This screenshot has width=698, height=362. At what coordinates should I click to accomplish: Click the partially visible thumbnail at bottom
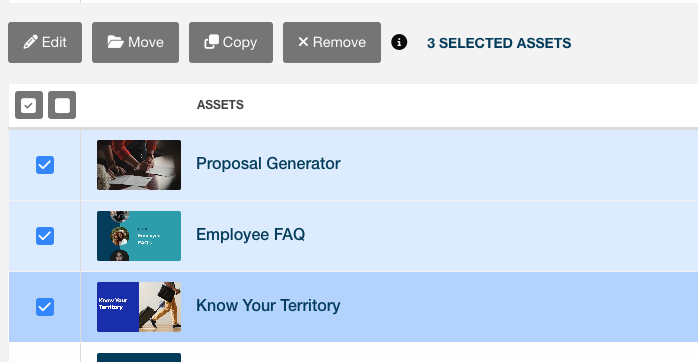[x=139, y=358]
